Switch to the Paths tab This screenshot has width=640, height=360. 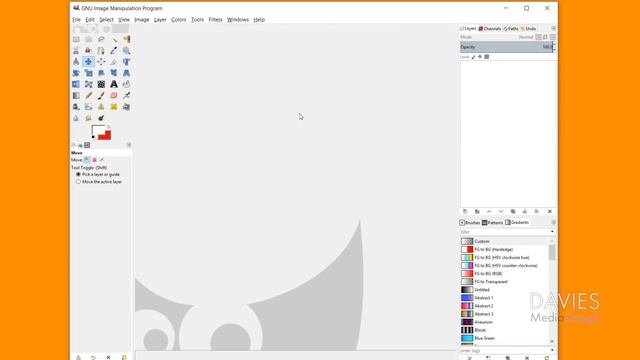coord(511,29)
